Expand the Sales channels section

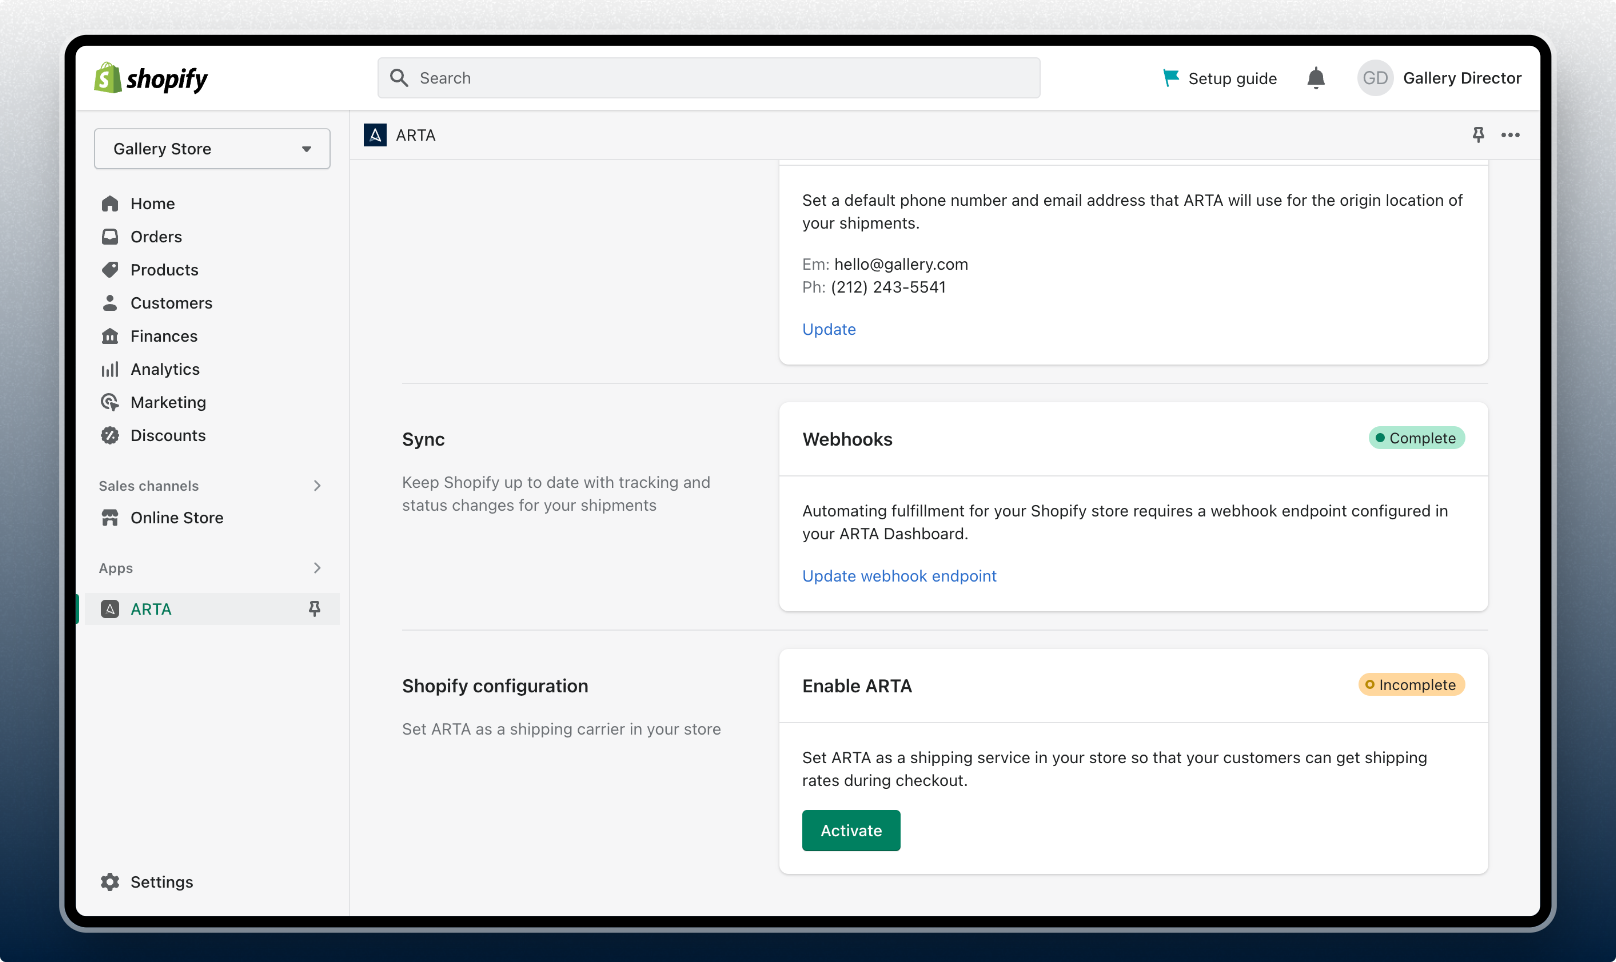[317, 486]
